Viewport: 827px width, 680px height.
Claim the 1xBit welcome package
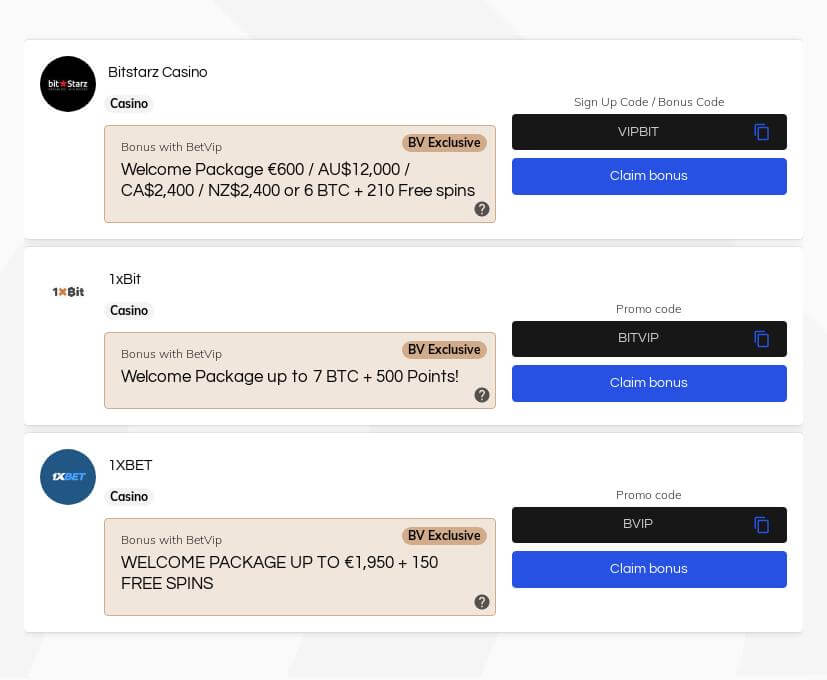[x=649, y=383]
